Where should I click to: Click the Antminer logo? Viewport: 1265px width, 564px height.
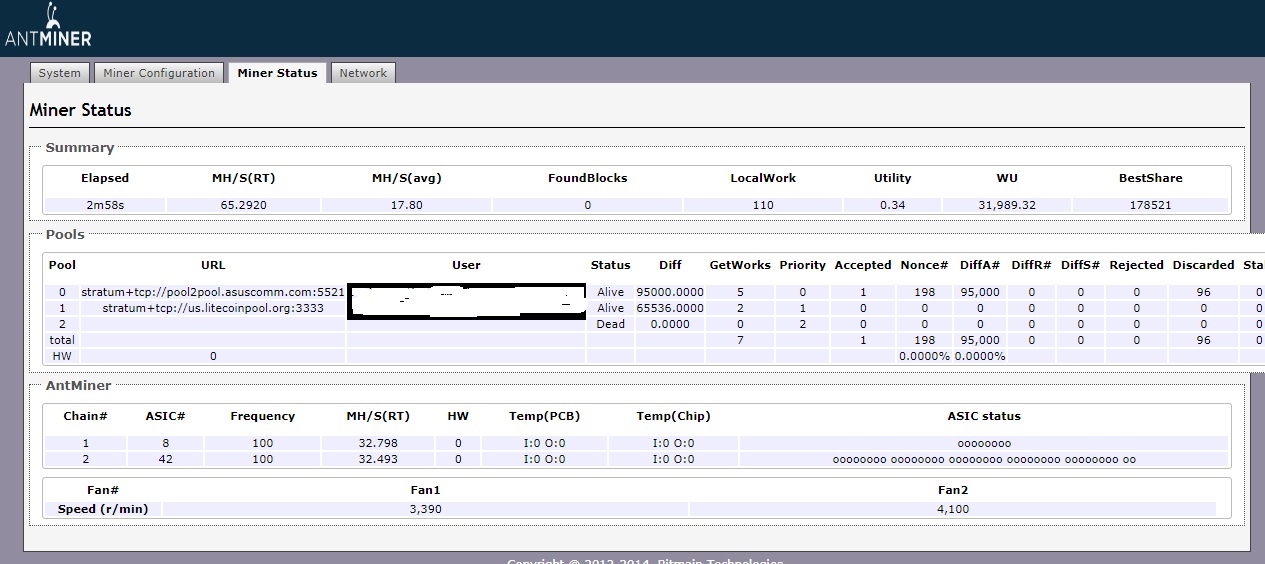tap(48, 25)
